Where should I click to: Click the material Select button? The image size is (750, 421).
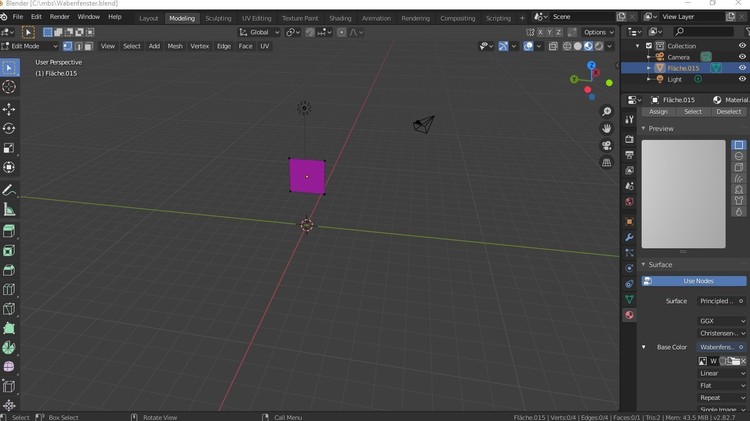tap(693, 111)
